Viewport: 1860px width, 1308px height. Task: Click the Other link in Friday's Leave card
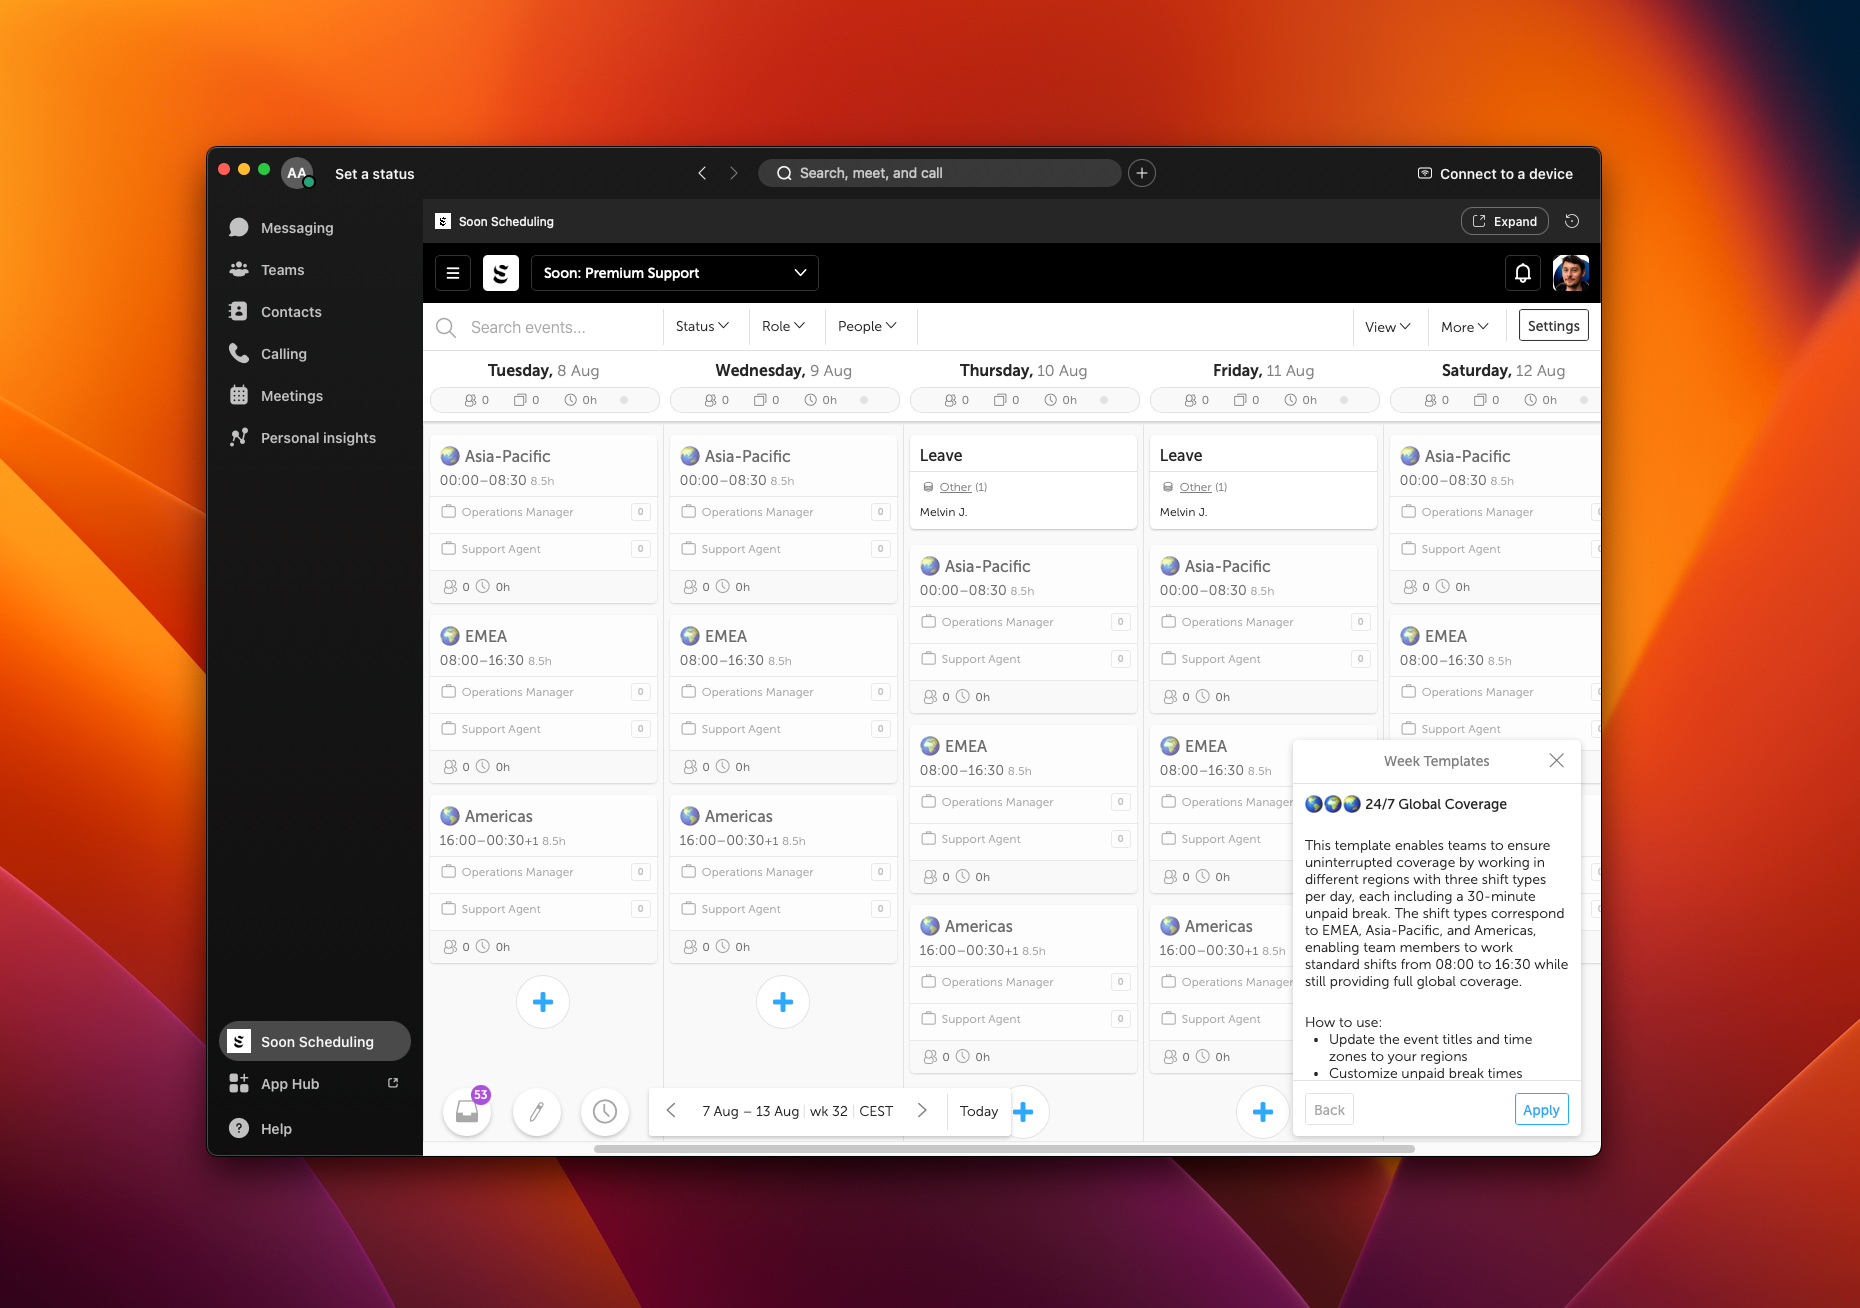[1195, 487]
